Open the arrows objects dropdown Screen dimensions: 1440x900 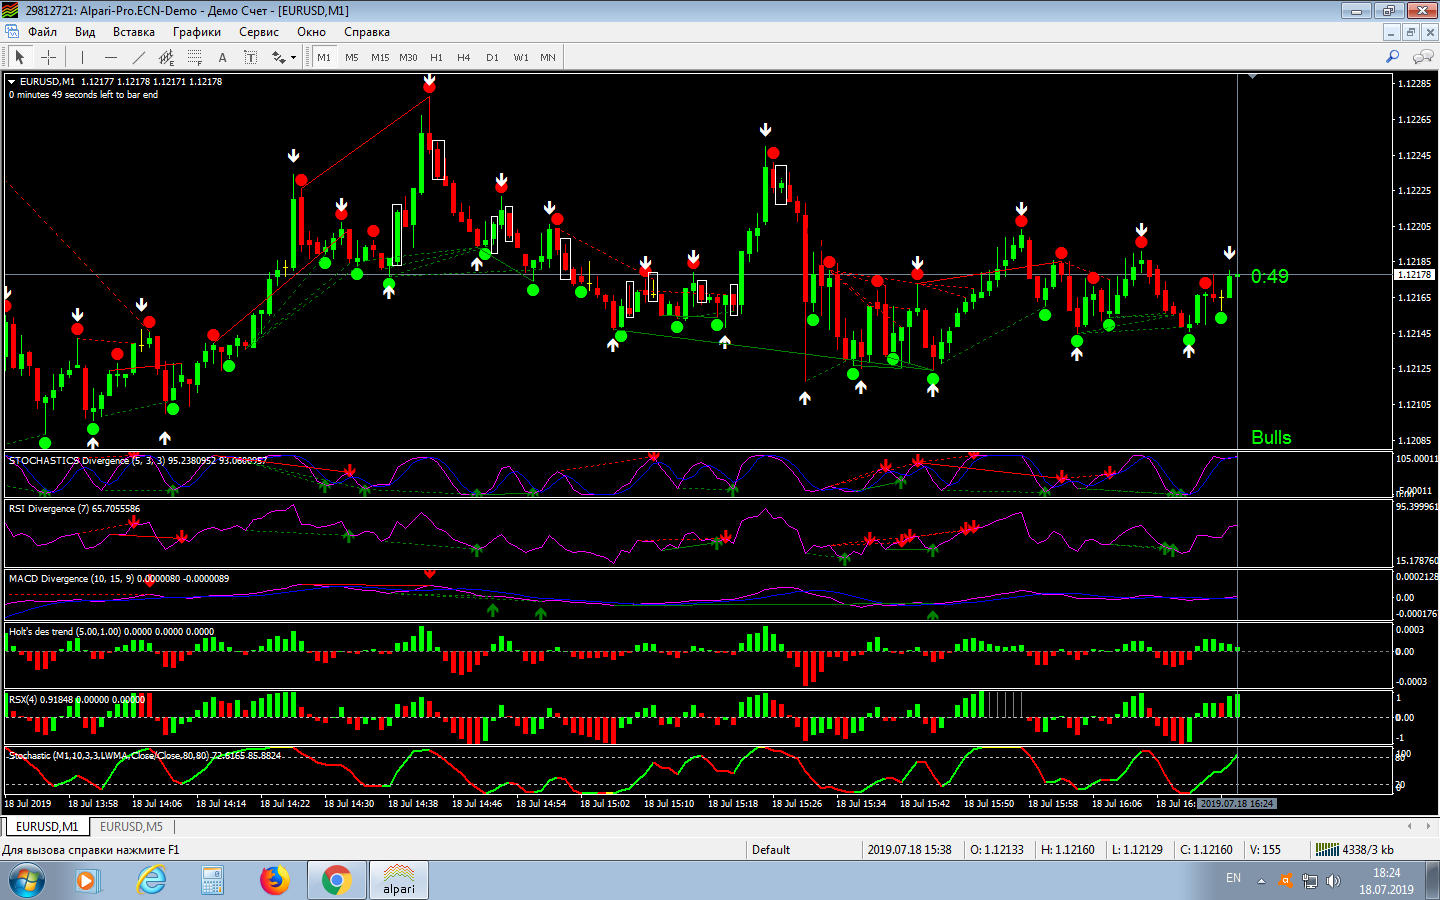coord(284,57)
